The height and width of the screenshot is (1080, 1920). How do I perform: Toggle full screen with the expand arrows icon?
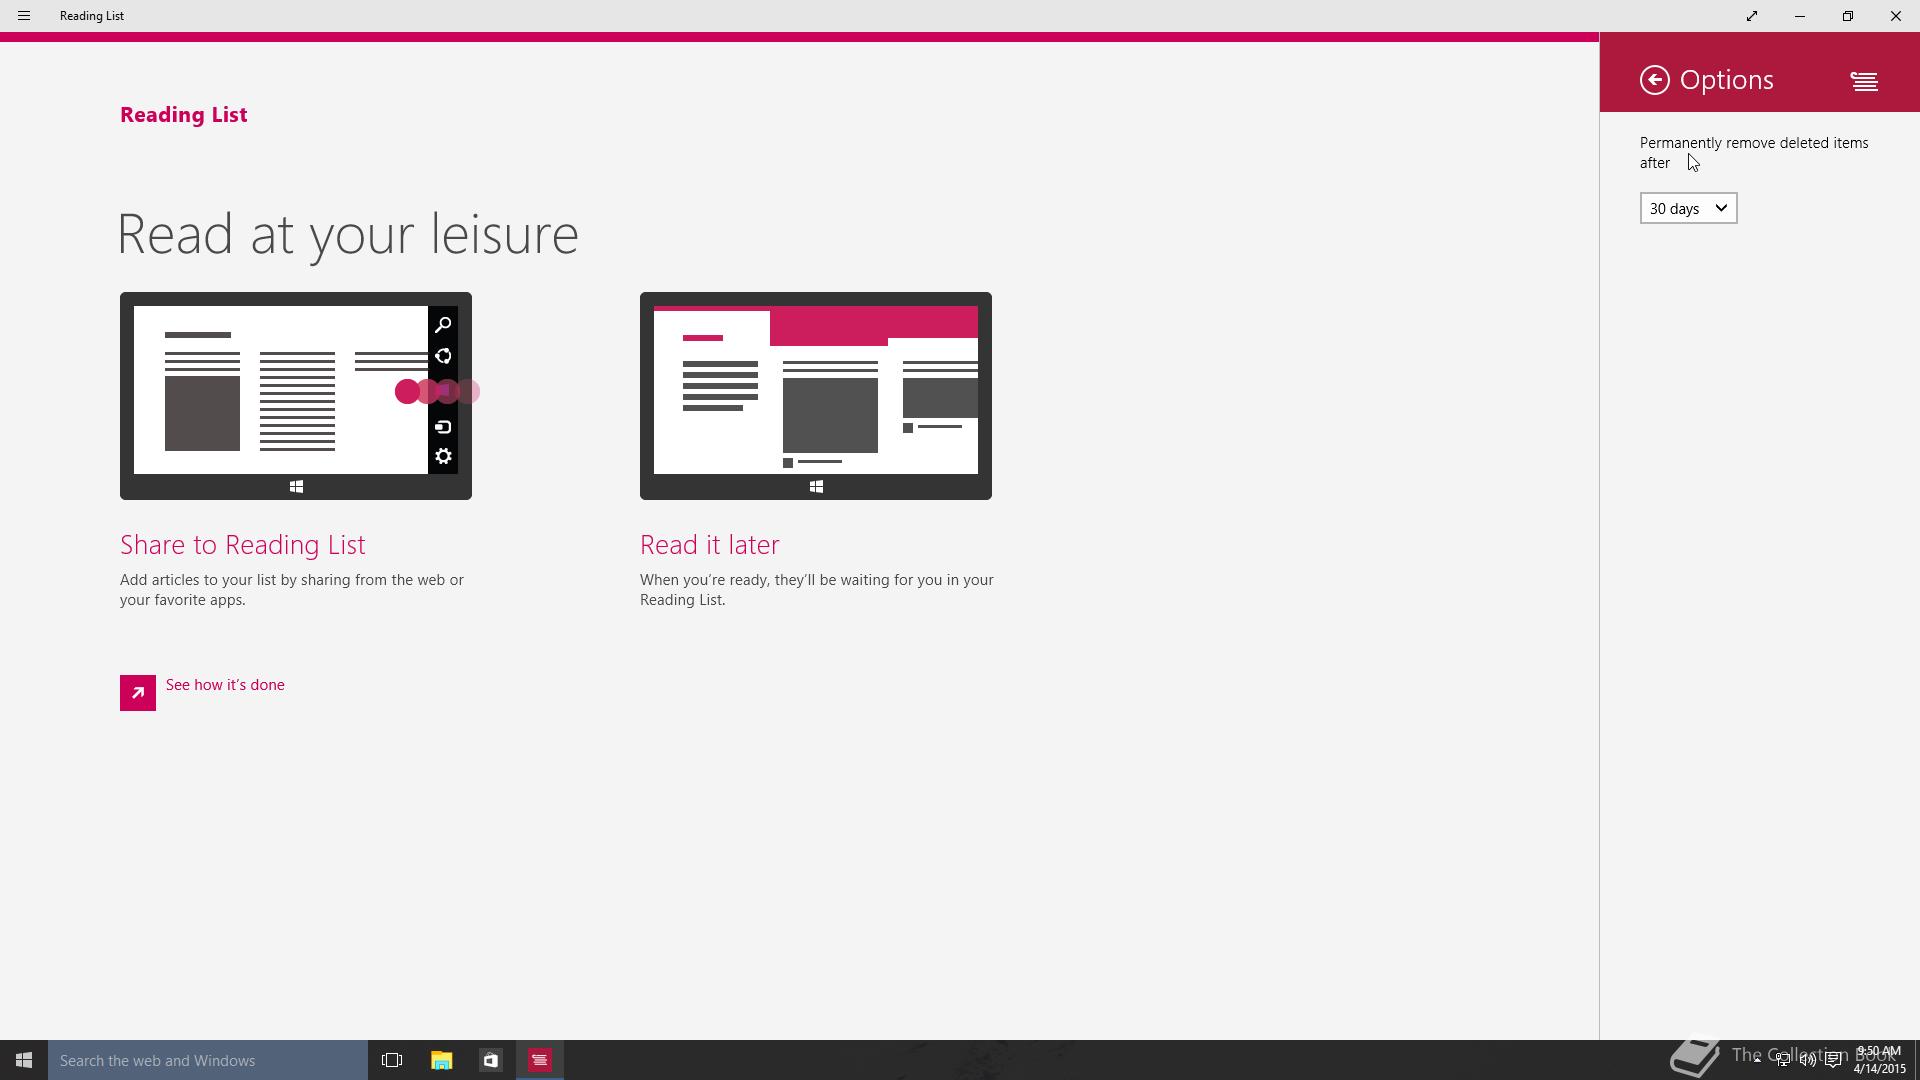tap(1752, 16)
